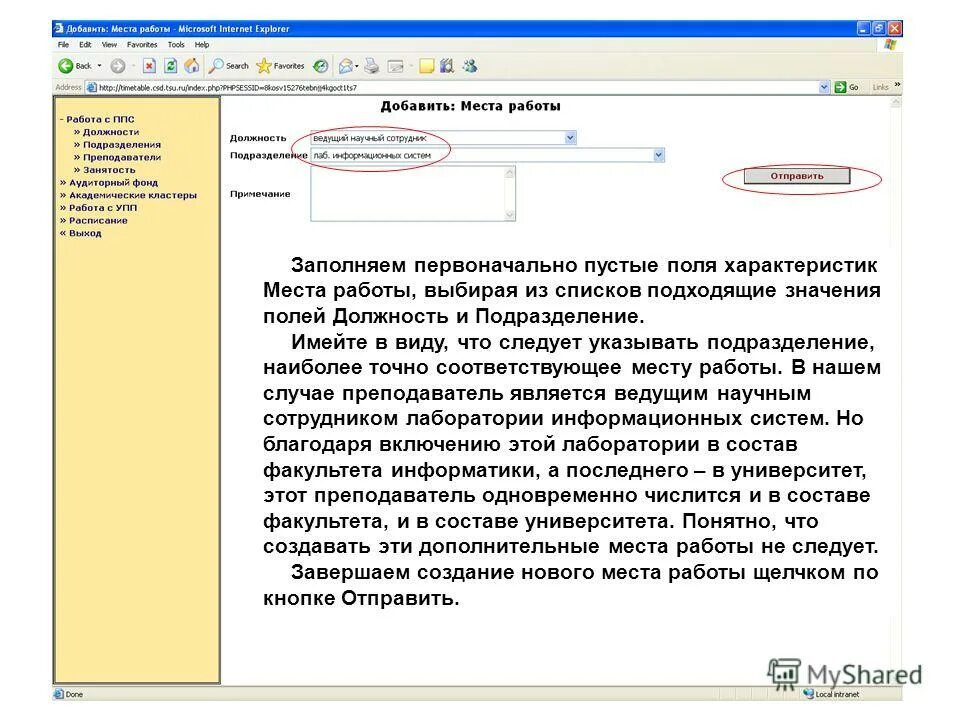Click the Forward navigation arrow
This screenshot has height=720, width=960.
point(118,66)
